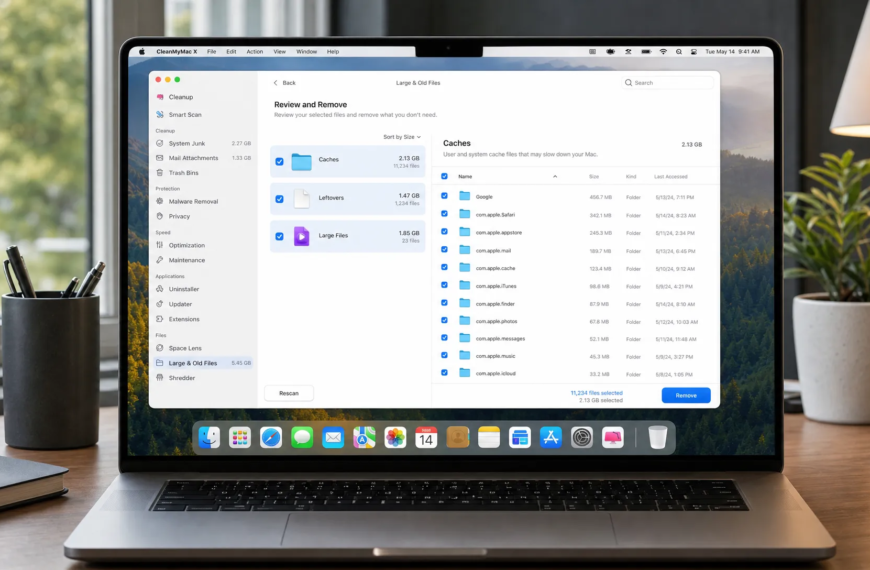This screenshot has width=870, height=570.
Task: Uncheck the Large Files category checkbox
Action: (x=280, y=236)
